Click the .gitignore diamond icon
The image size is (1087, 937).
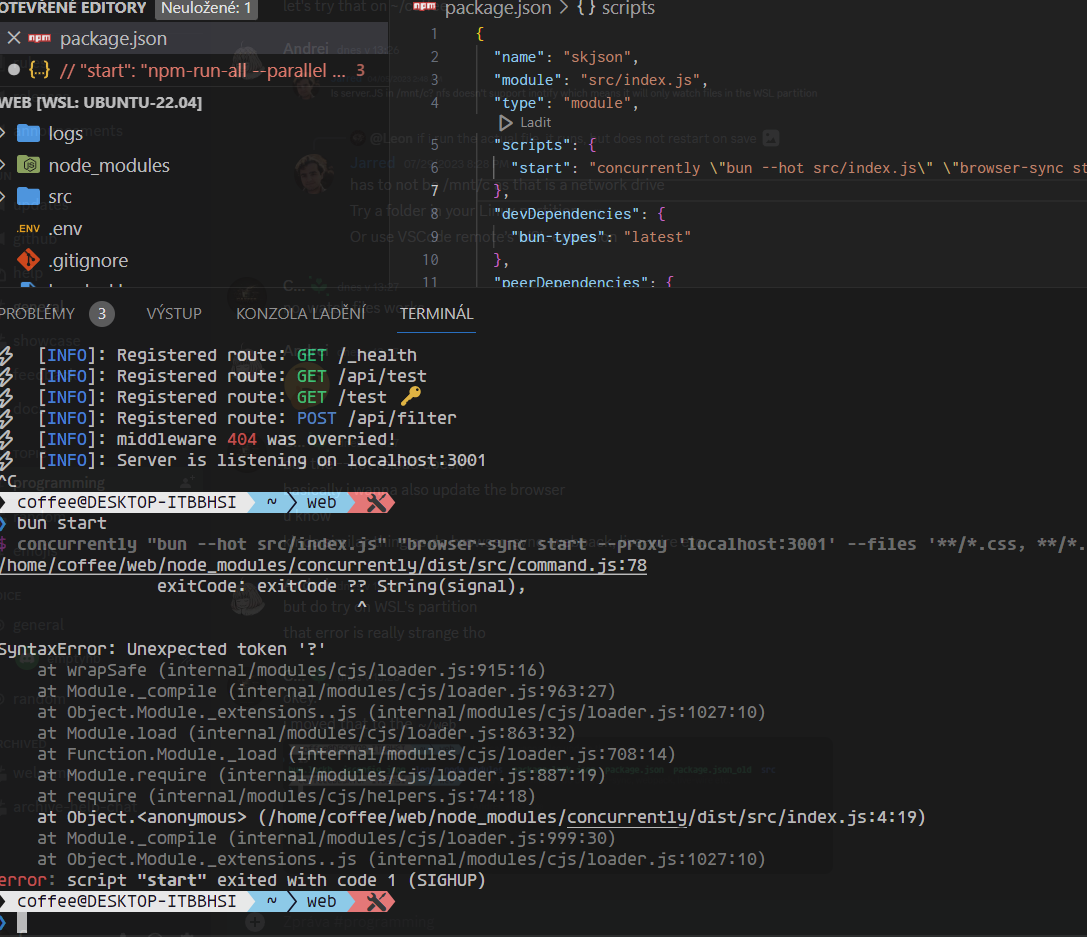click(x=28, y=260)
